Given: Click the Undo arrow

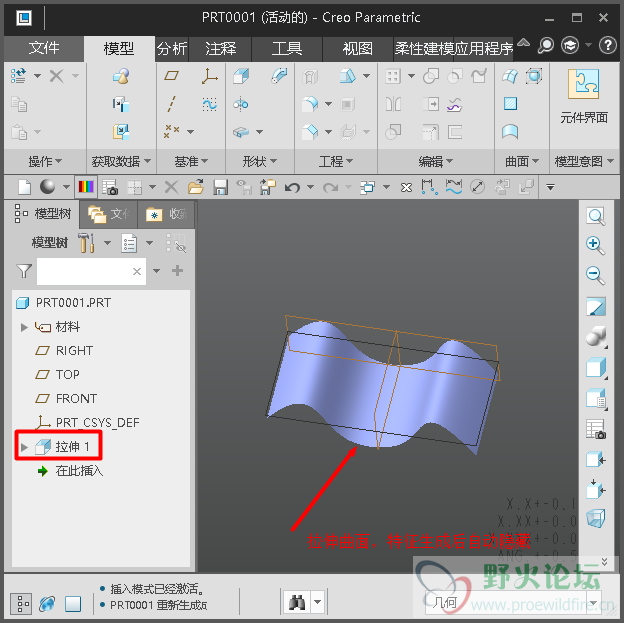Looking at the screenshot, I should point(292,187).
